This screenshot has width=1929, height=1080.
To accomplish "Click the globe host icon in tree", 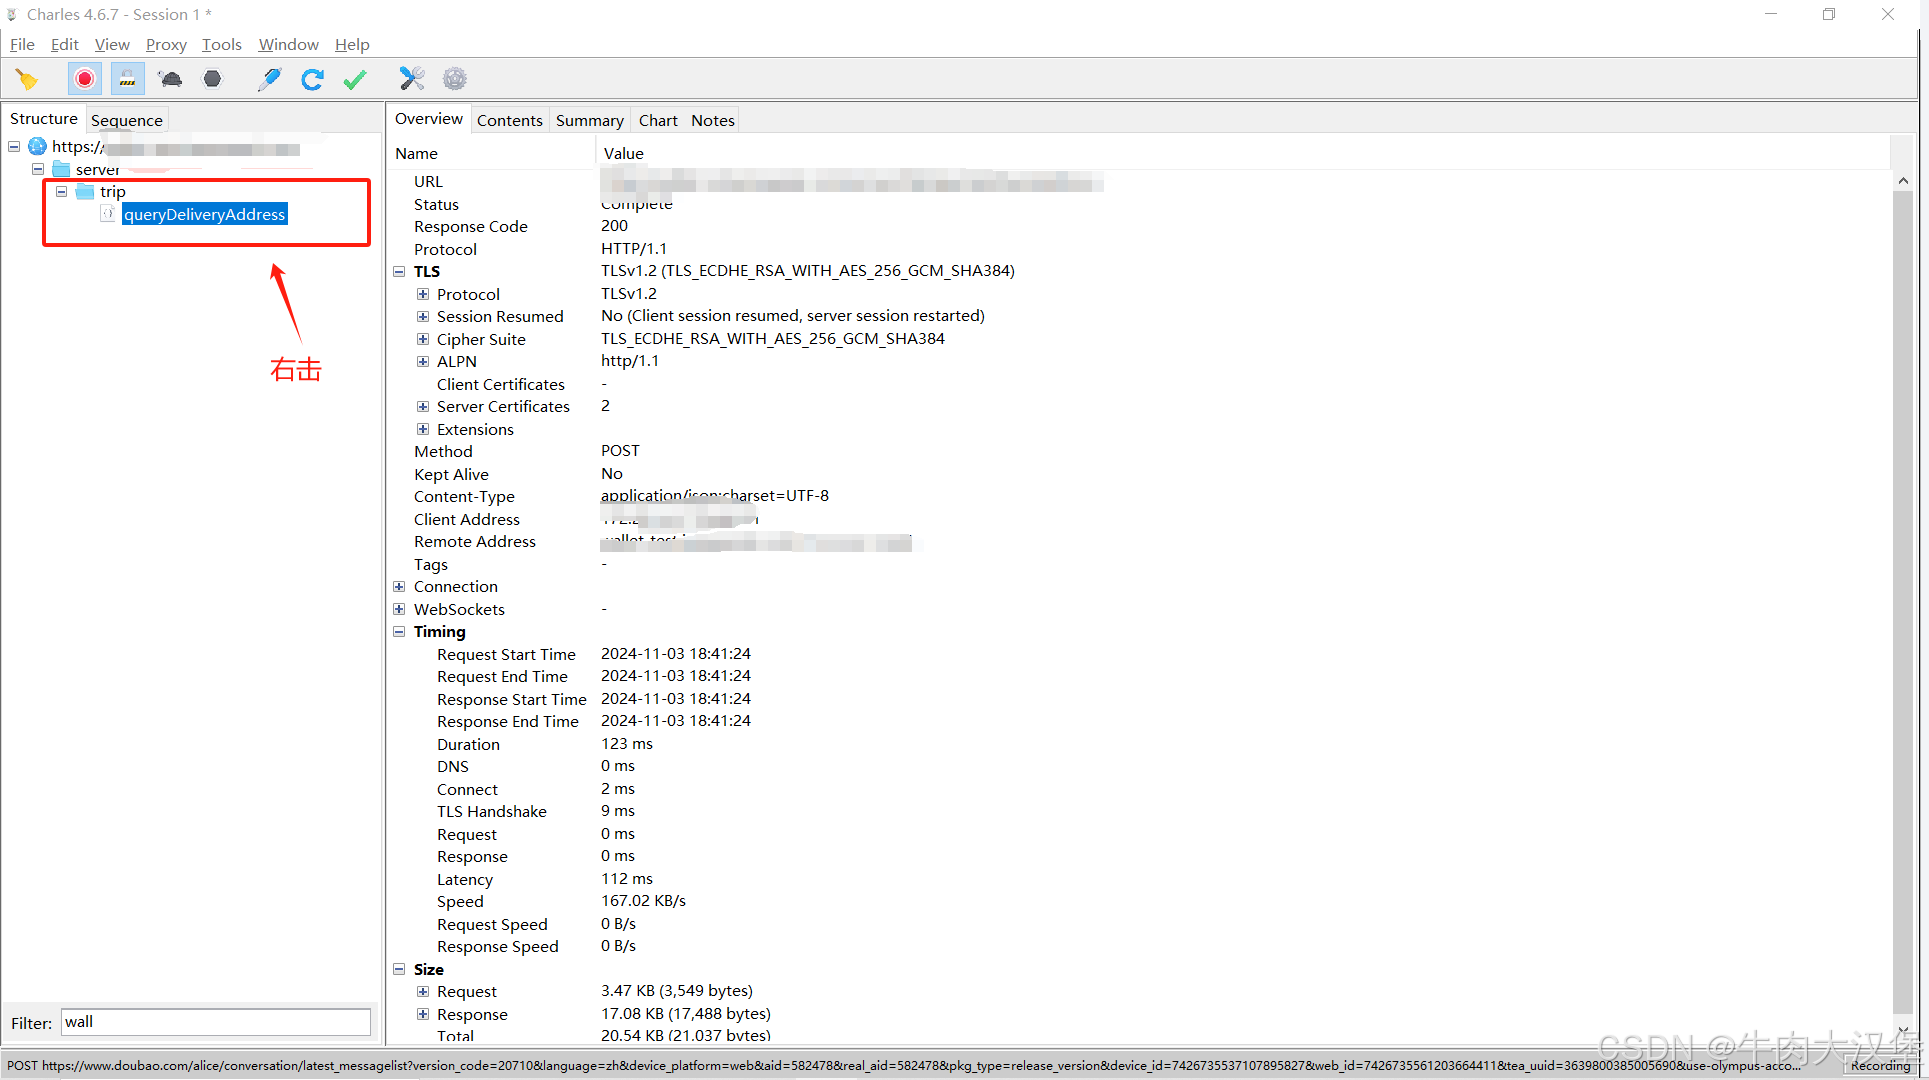I will (38, 147).
